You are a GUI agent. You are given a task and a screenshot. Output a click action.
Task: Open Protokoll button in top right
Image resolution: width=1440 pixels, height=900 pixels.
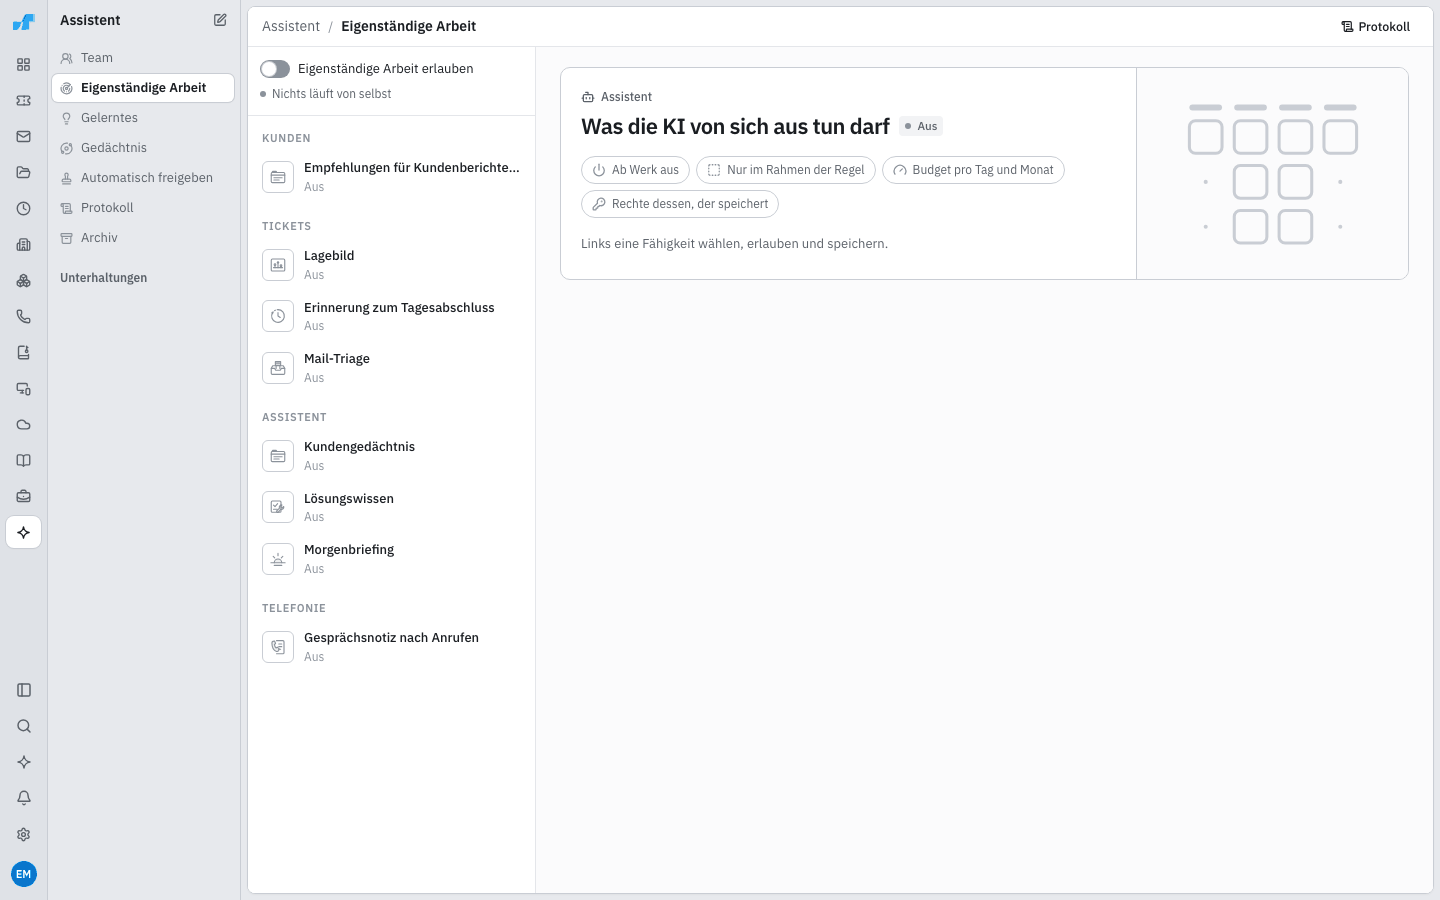[1376, 27]
